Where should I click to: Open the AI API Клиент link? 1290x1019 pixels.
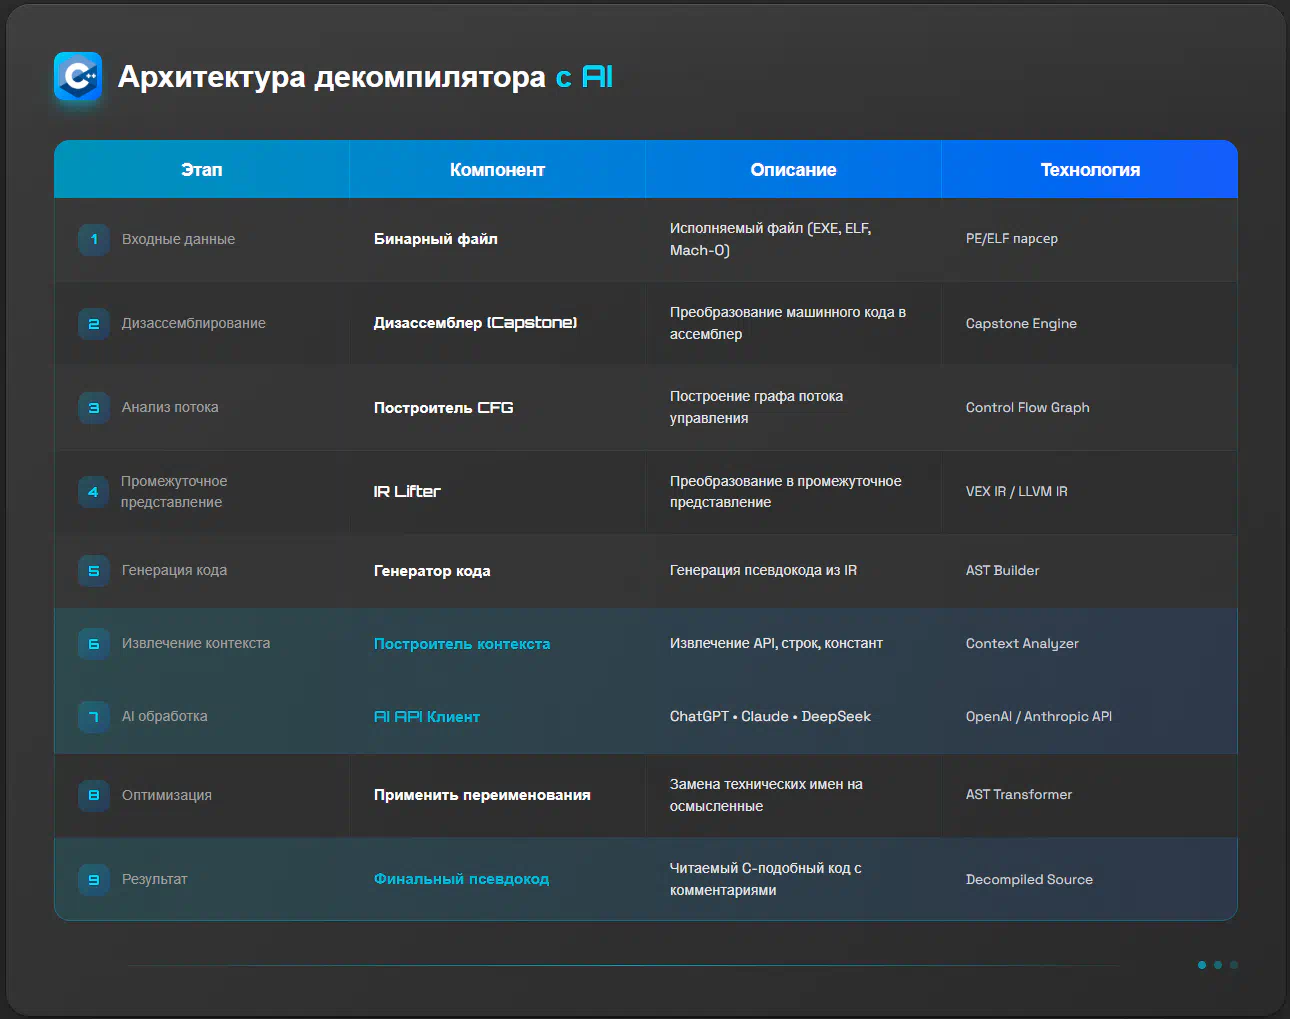(x=427, y=717)
